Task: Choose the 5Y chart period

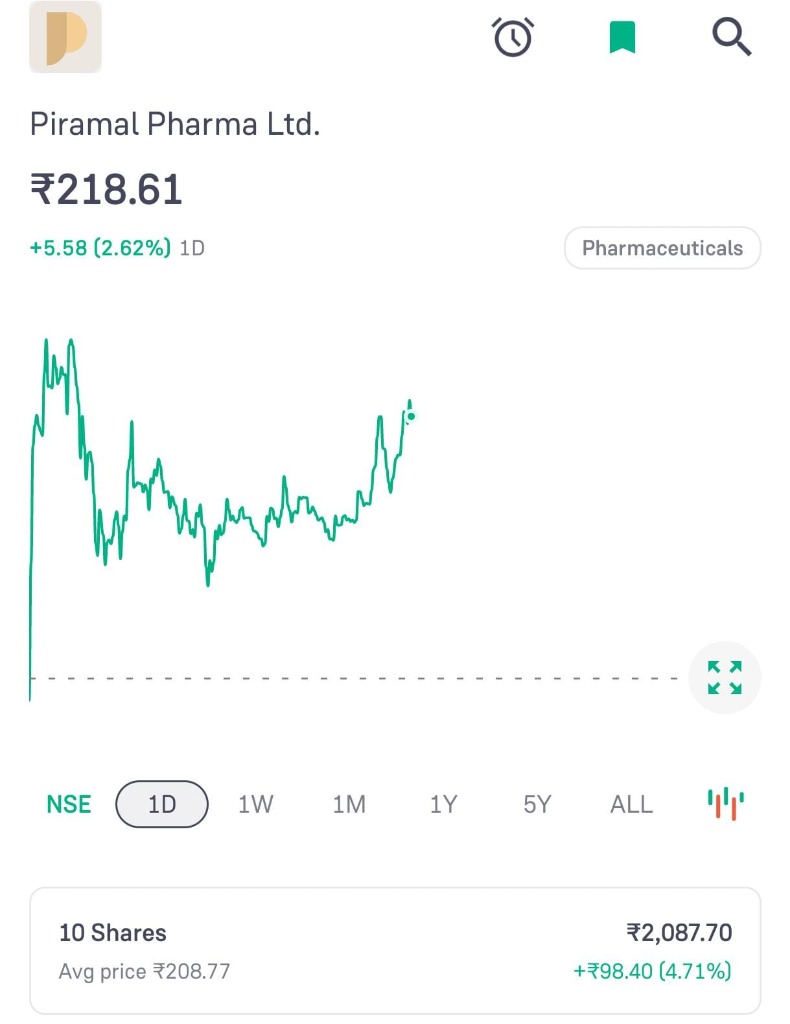Action: pyautogui.click(x=537, y=804)
